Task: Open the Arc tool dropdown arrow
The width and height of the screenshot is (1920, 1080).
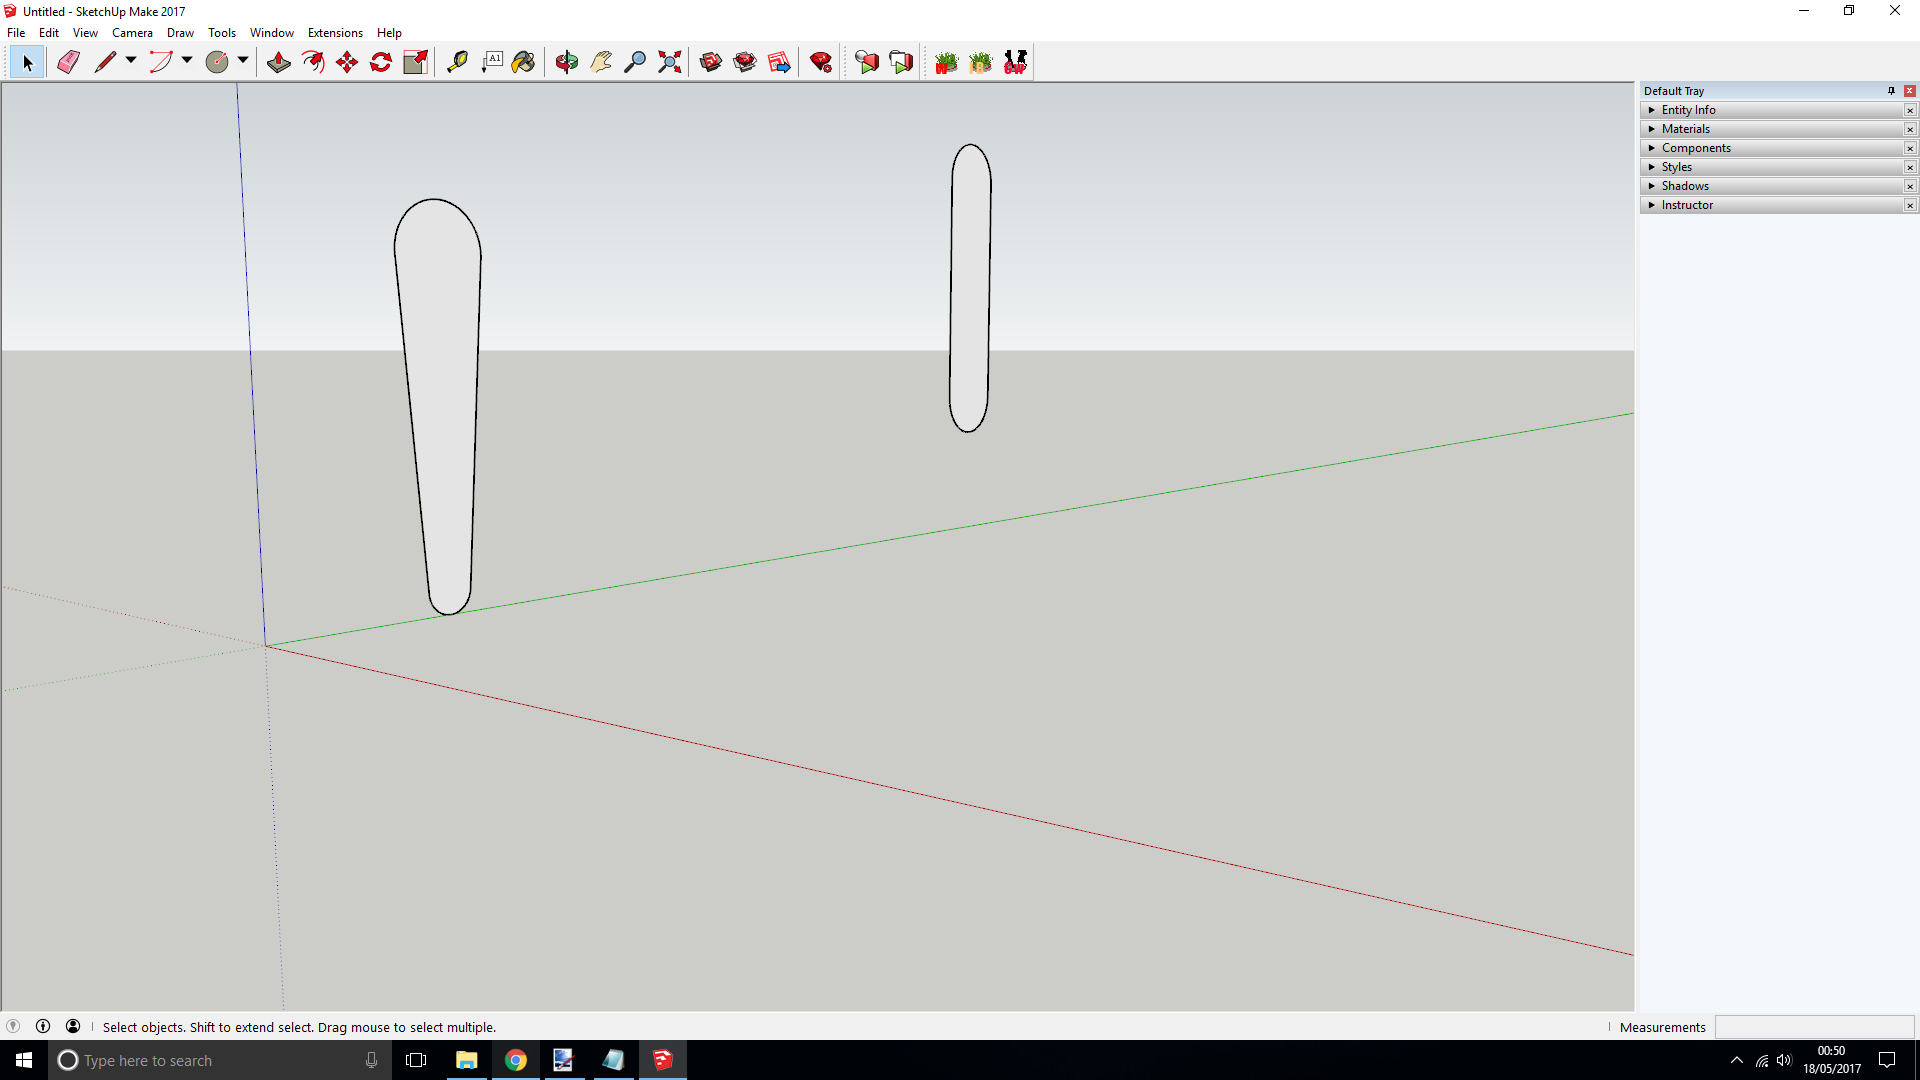Action: coord(187,61)
